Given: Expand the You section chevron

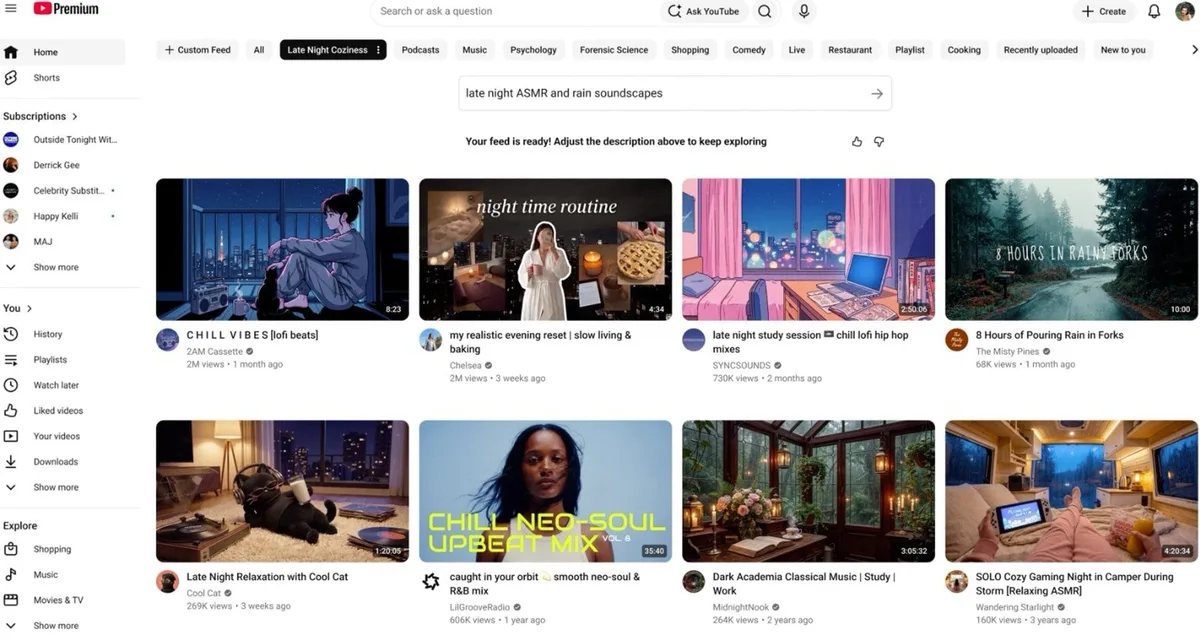Looking at the screenshot, I should pyautogui.click(x=29, y=308).
